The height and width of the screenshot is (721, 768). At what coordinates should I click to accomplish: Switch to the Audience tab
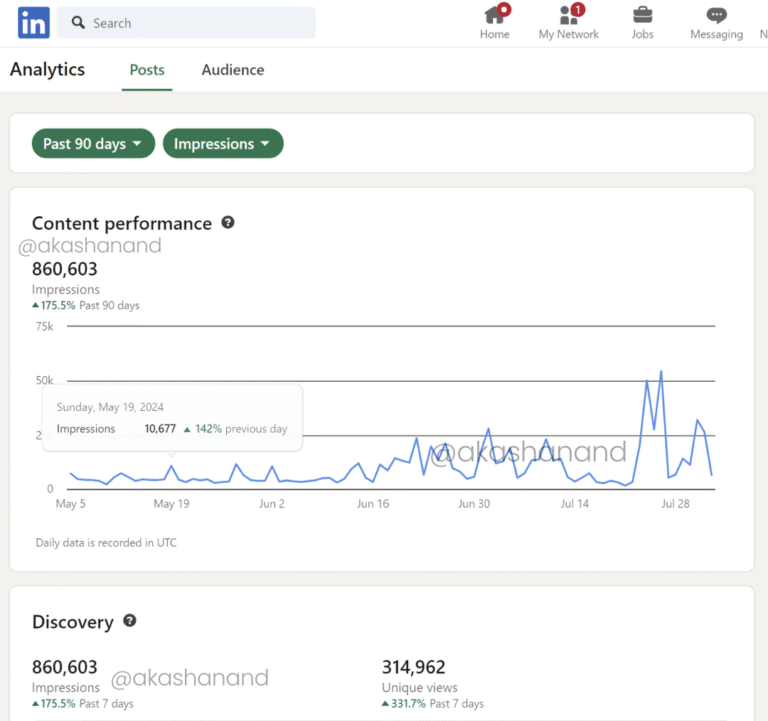pyautogui.click(x=233, y=70)
